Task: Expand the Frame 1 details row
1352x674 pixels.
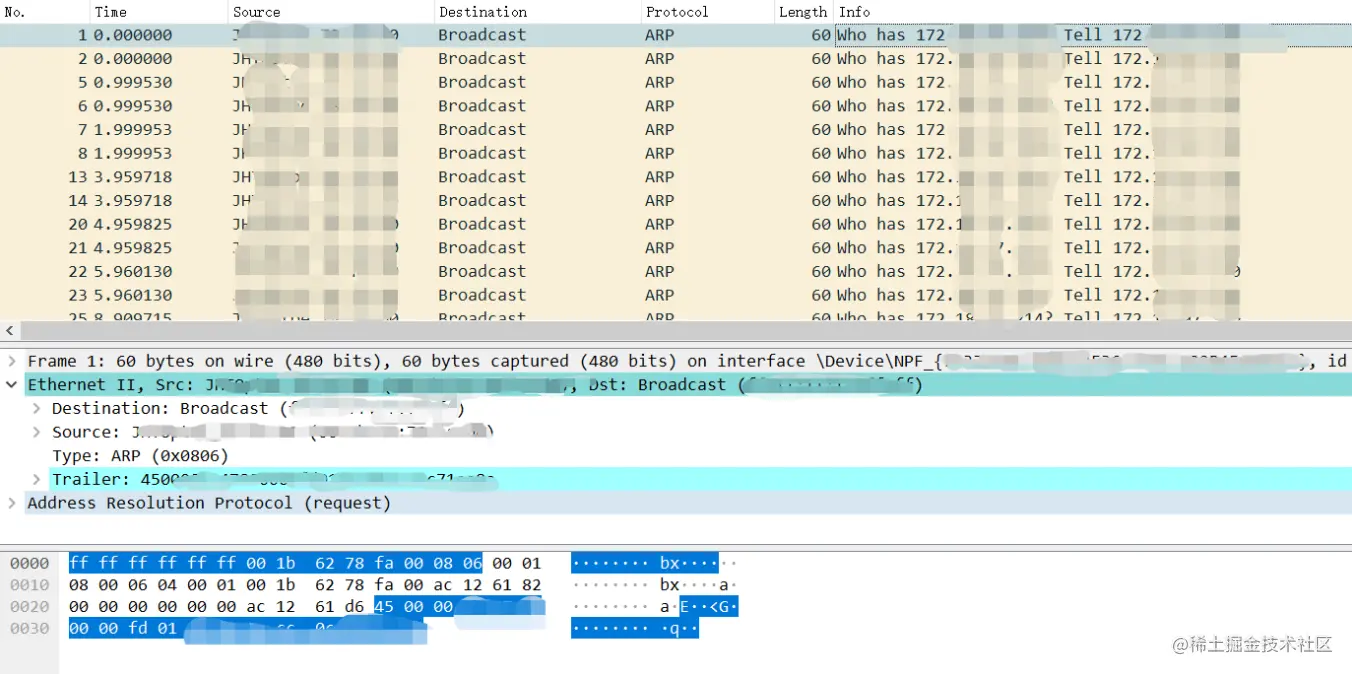Action: pos(12,361)
